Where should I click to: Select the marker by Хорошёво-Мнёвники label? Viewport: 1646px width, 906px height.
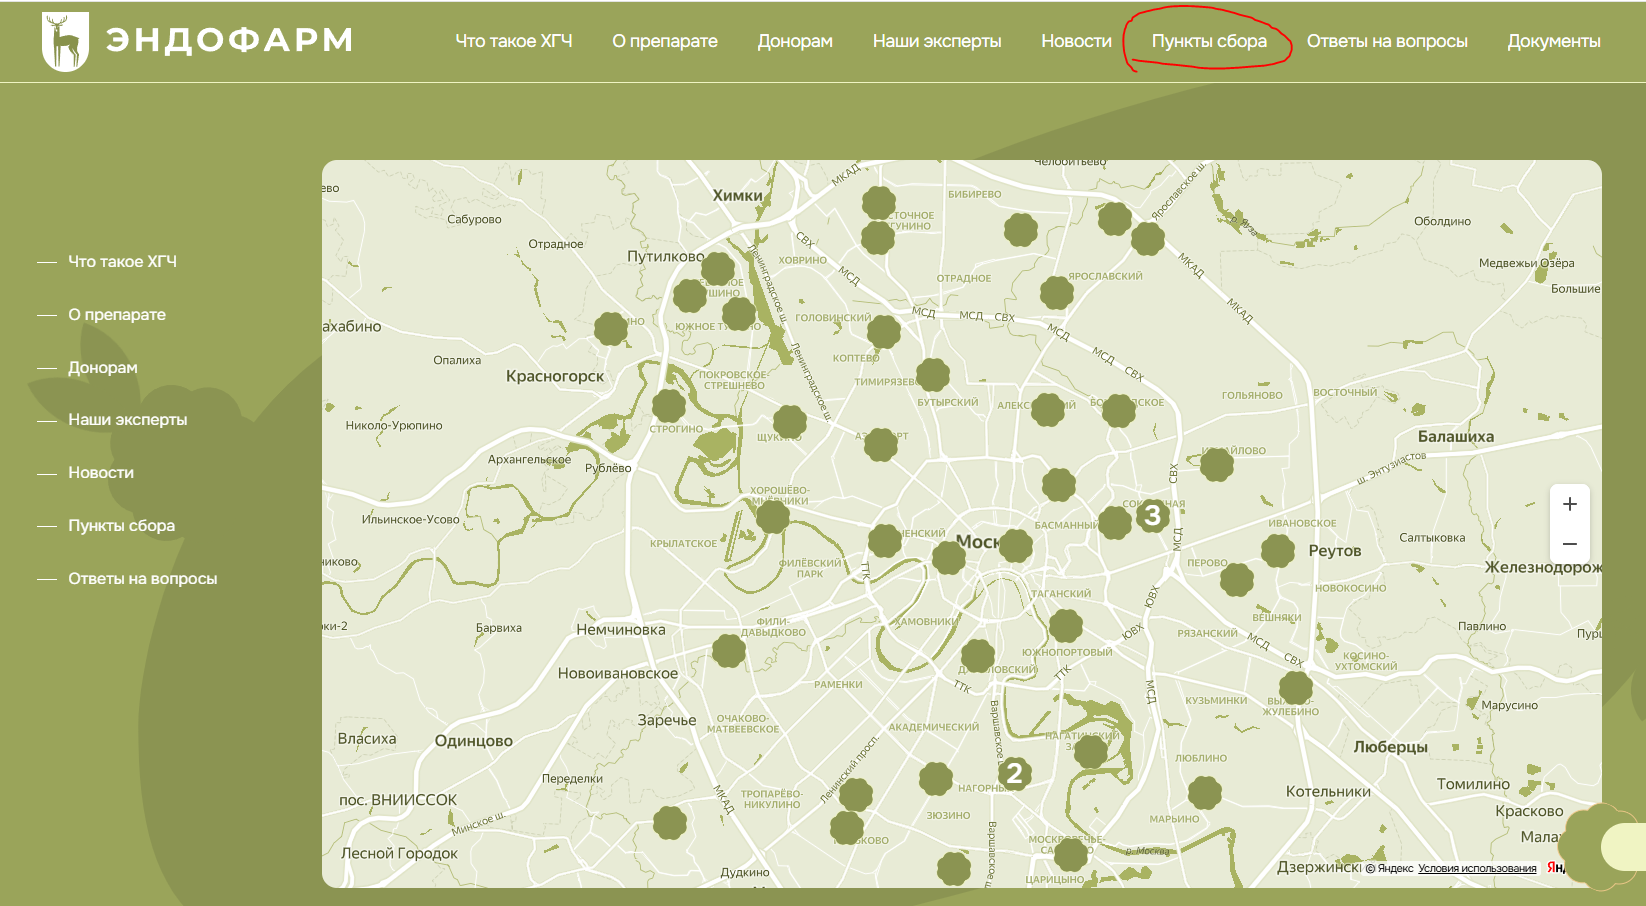click(773, 517)
